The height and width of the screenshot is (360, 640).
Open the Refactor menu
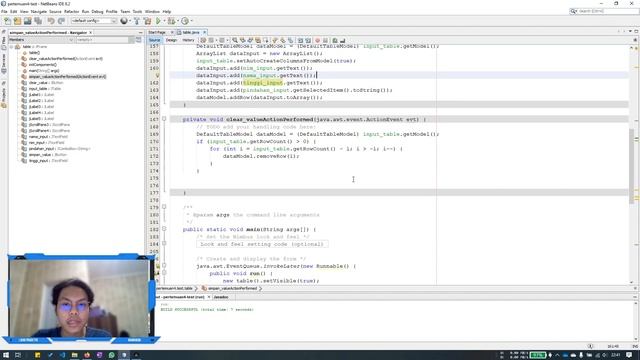71,11
